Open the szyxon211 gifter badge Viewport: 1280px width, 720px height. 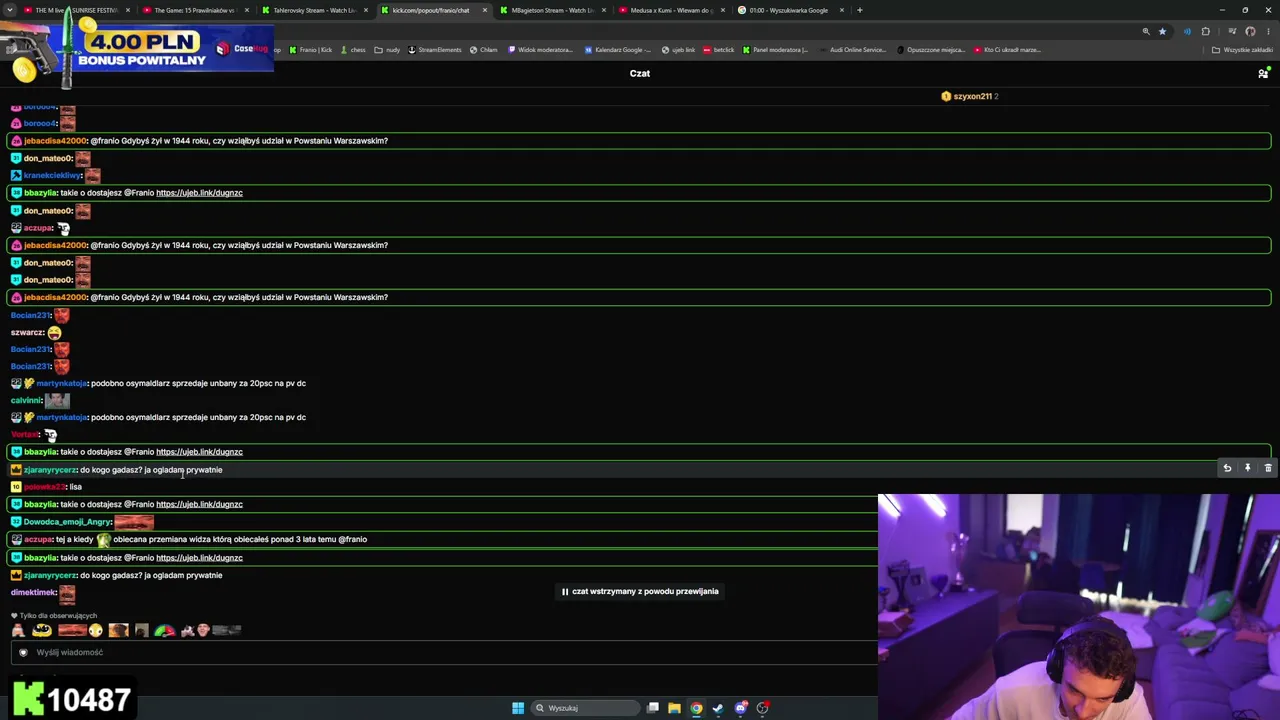coord(946,96)
